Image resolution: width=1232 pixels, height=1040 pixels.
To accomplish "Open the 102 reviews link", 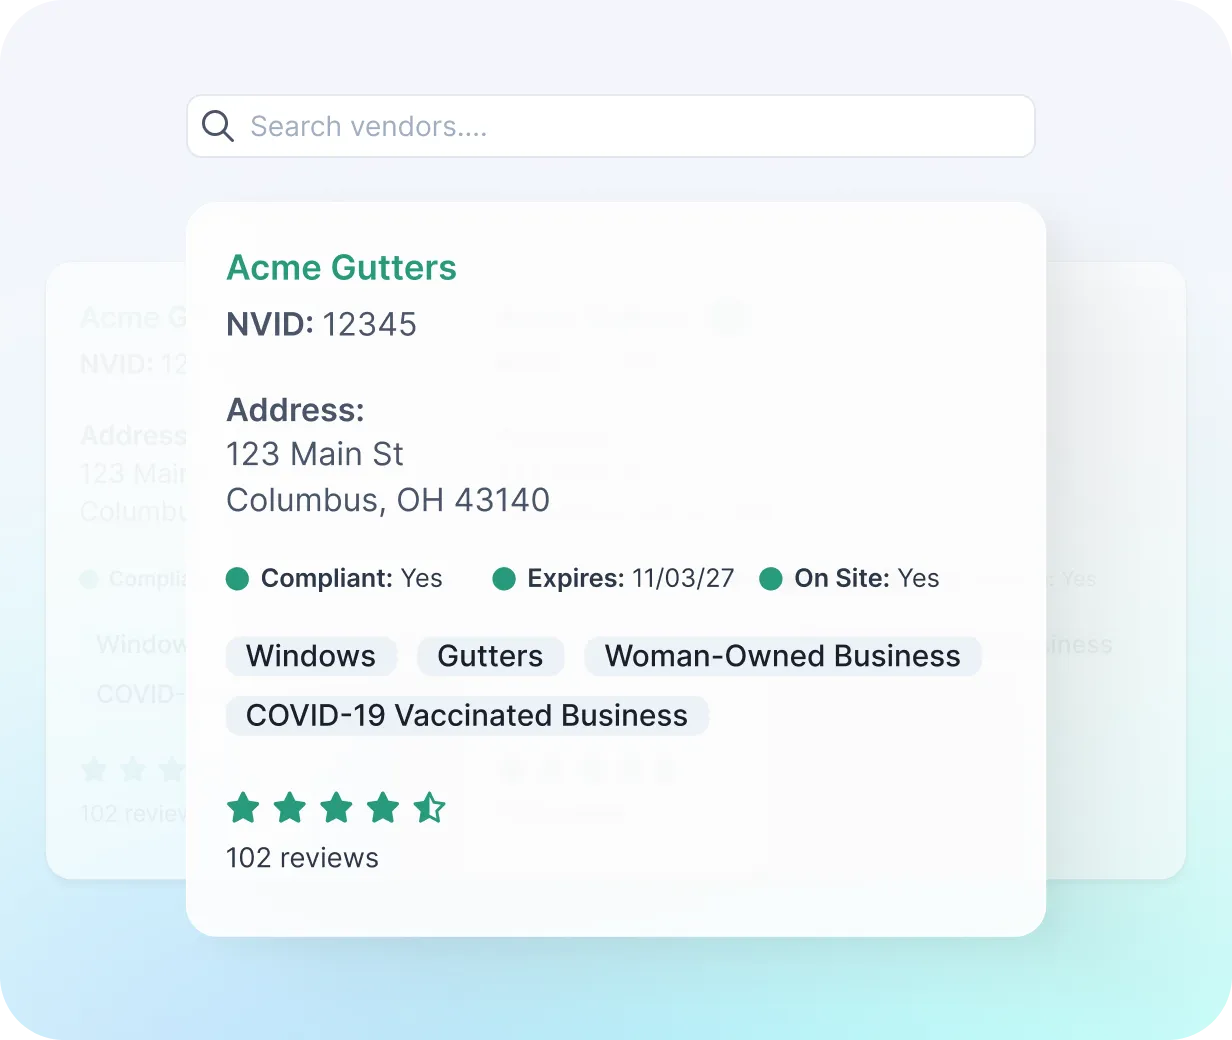I will (302, 858).
